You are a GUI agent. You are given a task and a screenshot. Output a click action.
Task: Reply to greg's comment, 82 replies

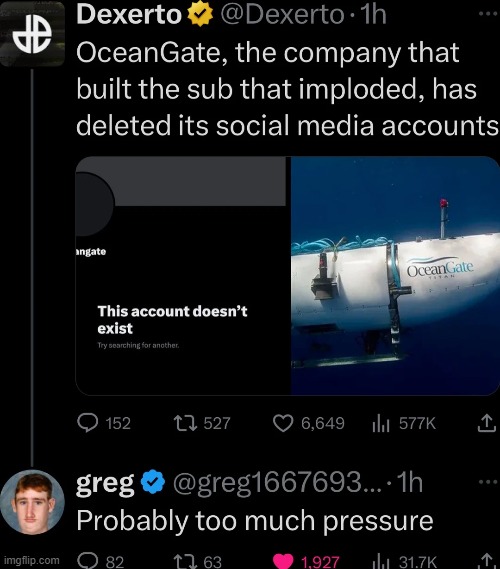pos(101,561)
